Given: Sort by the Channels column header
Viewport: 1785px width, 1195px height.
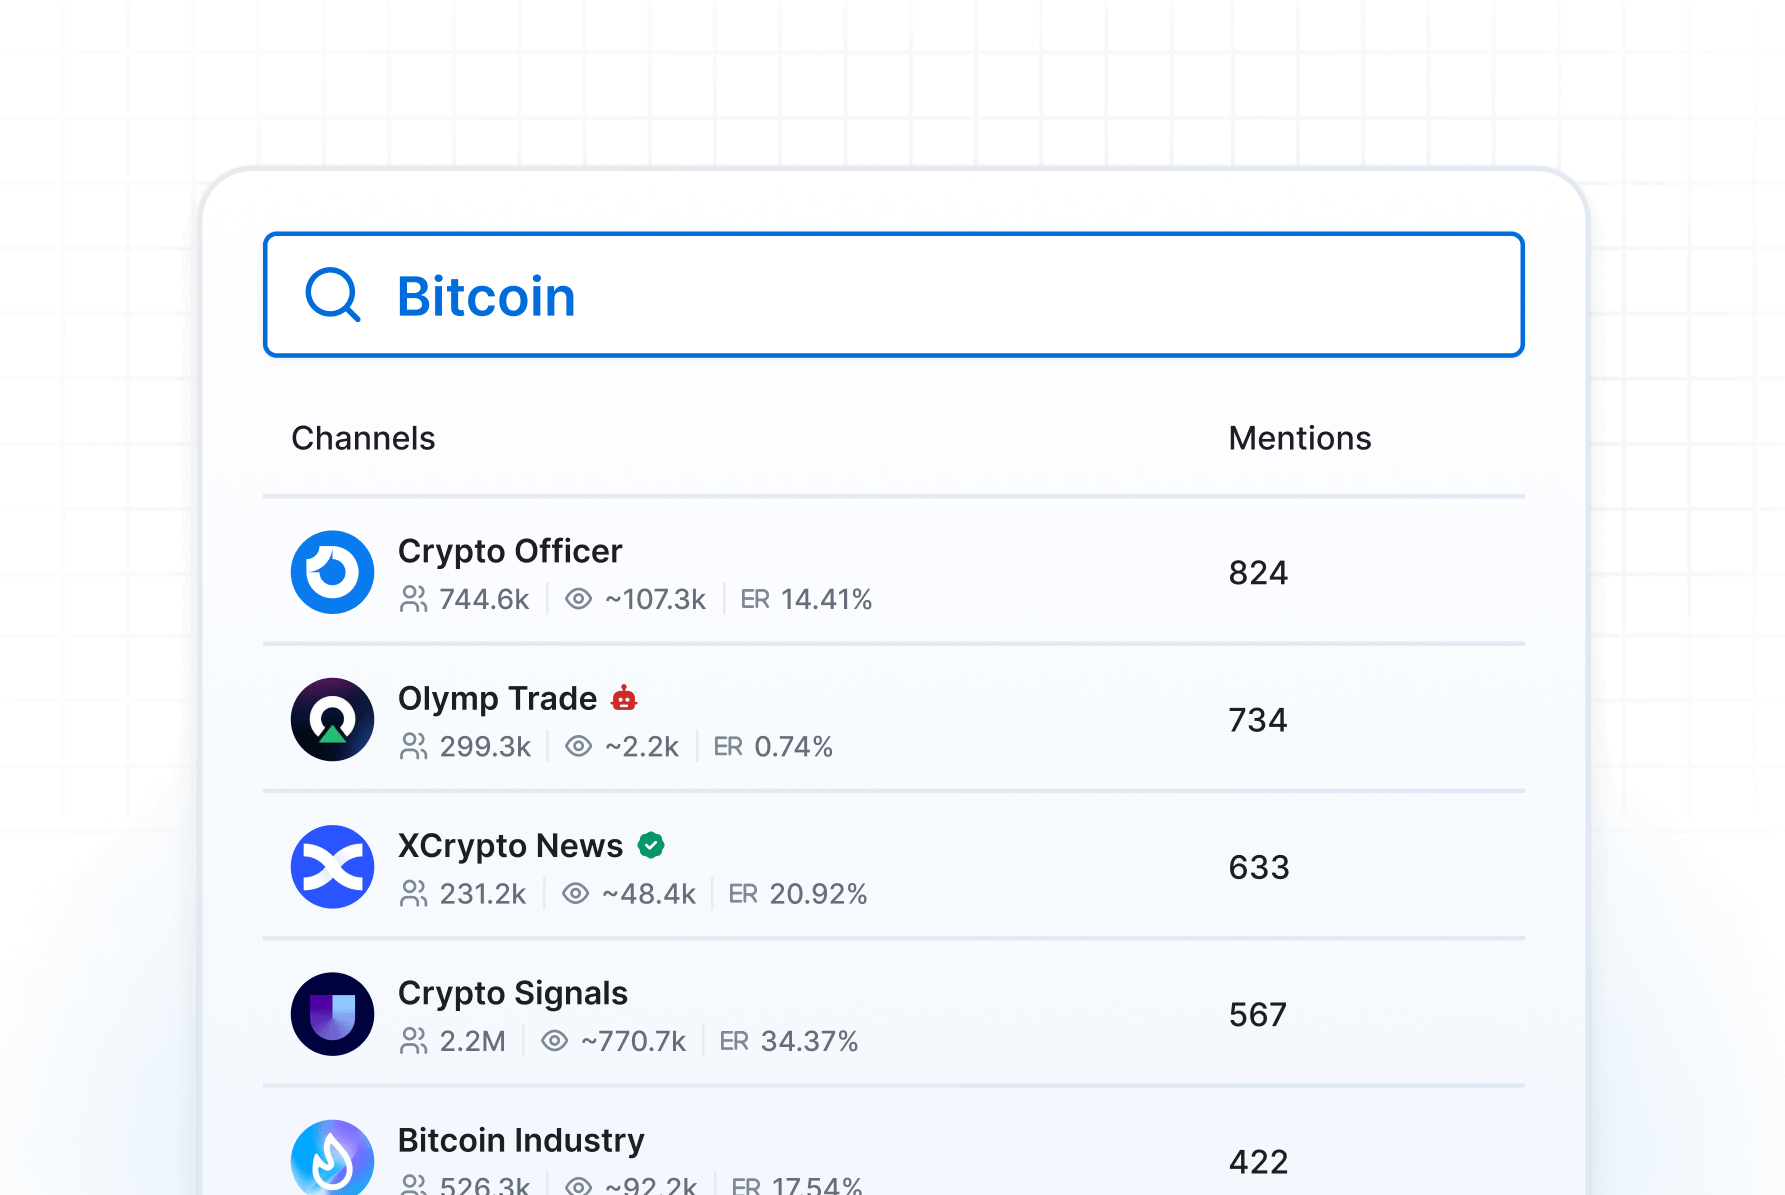Looking at the screenshot, I should click(x=363, y=438).
